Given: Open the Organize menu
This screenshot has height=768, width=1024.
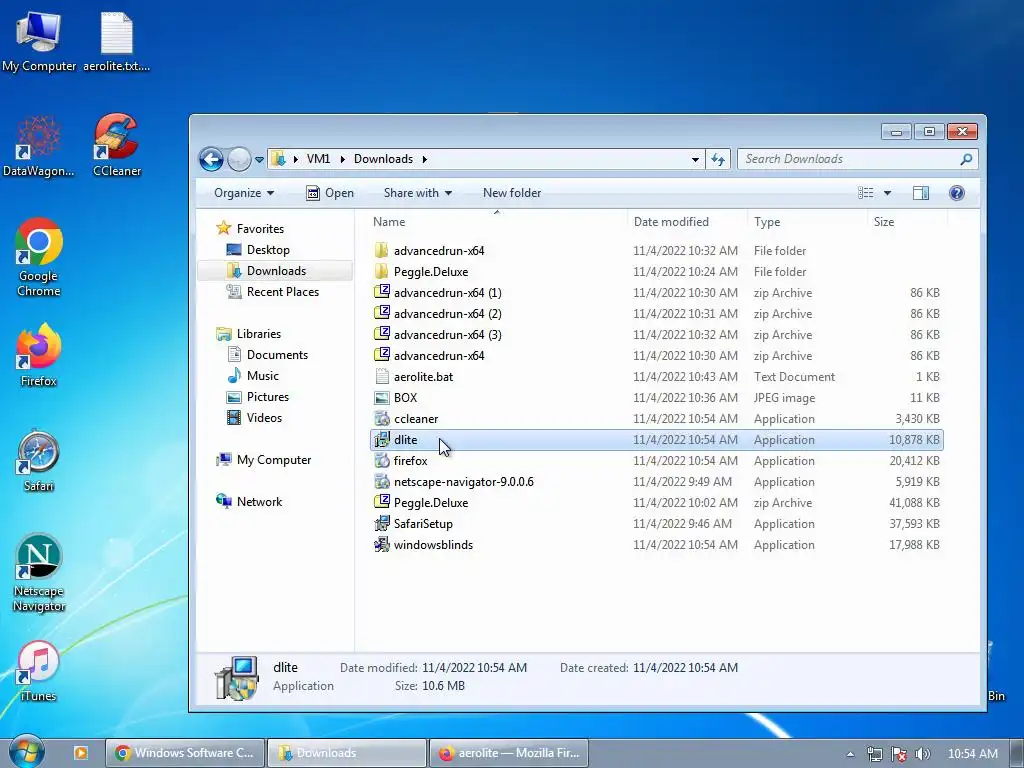Looking at the screenshot, I should [244, 193].
